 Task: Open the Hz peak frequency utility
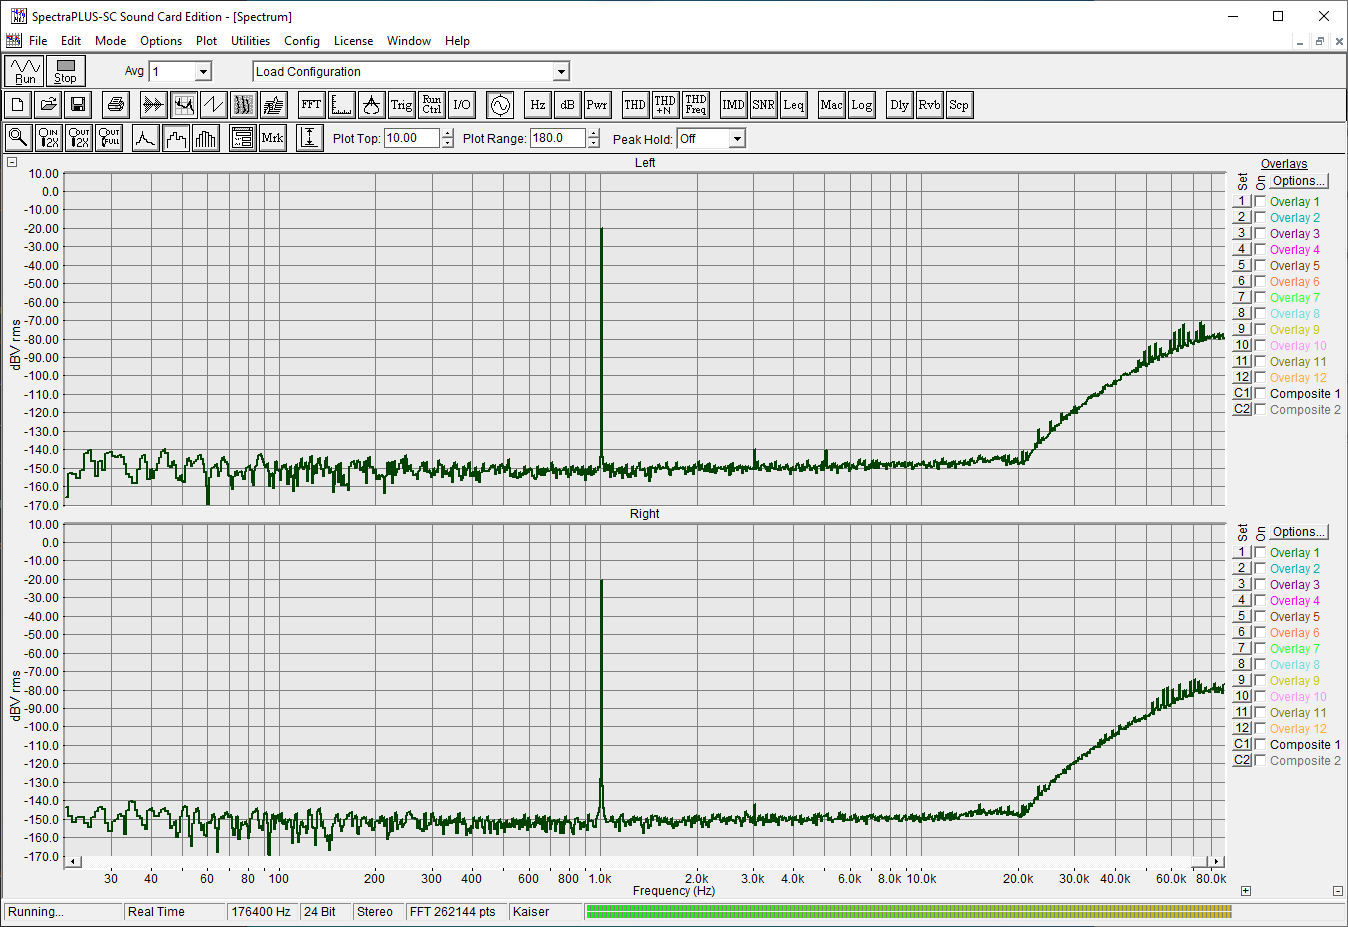(x=538, y=105)
